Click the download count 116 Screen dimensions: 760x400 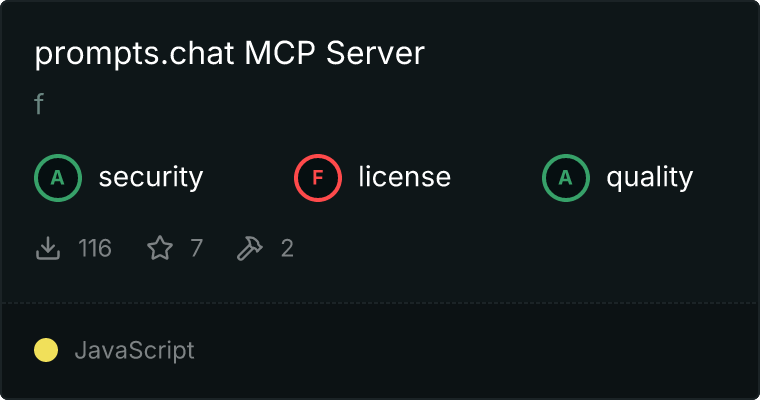[95, 248]
